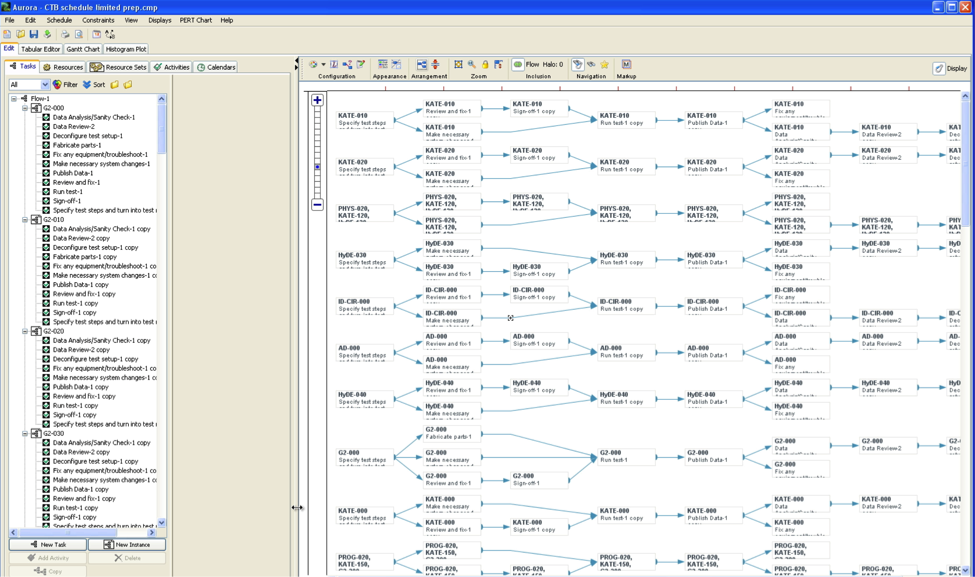Click the Save disk icon in toolbar

(33, 34)
